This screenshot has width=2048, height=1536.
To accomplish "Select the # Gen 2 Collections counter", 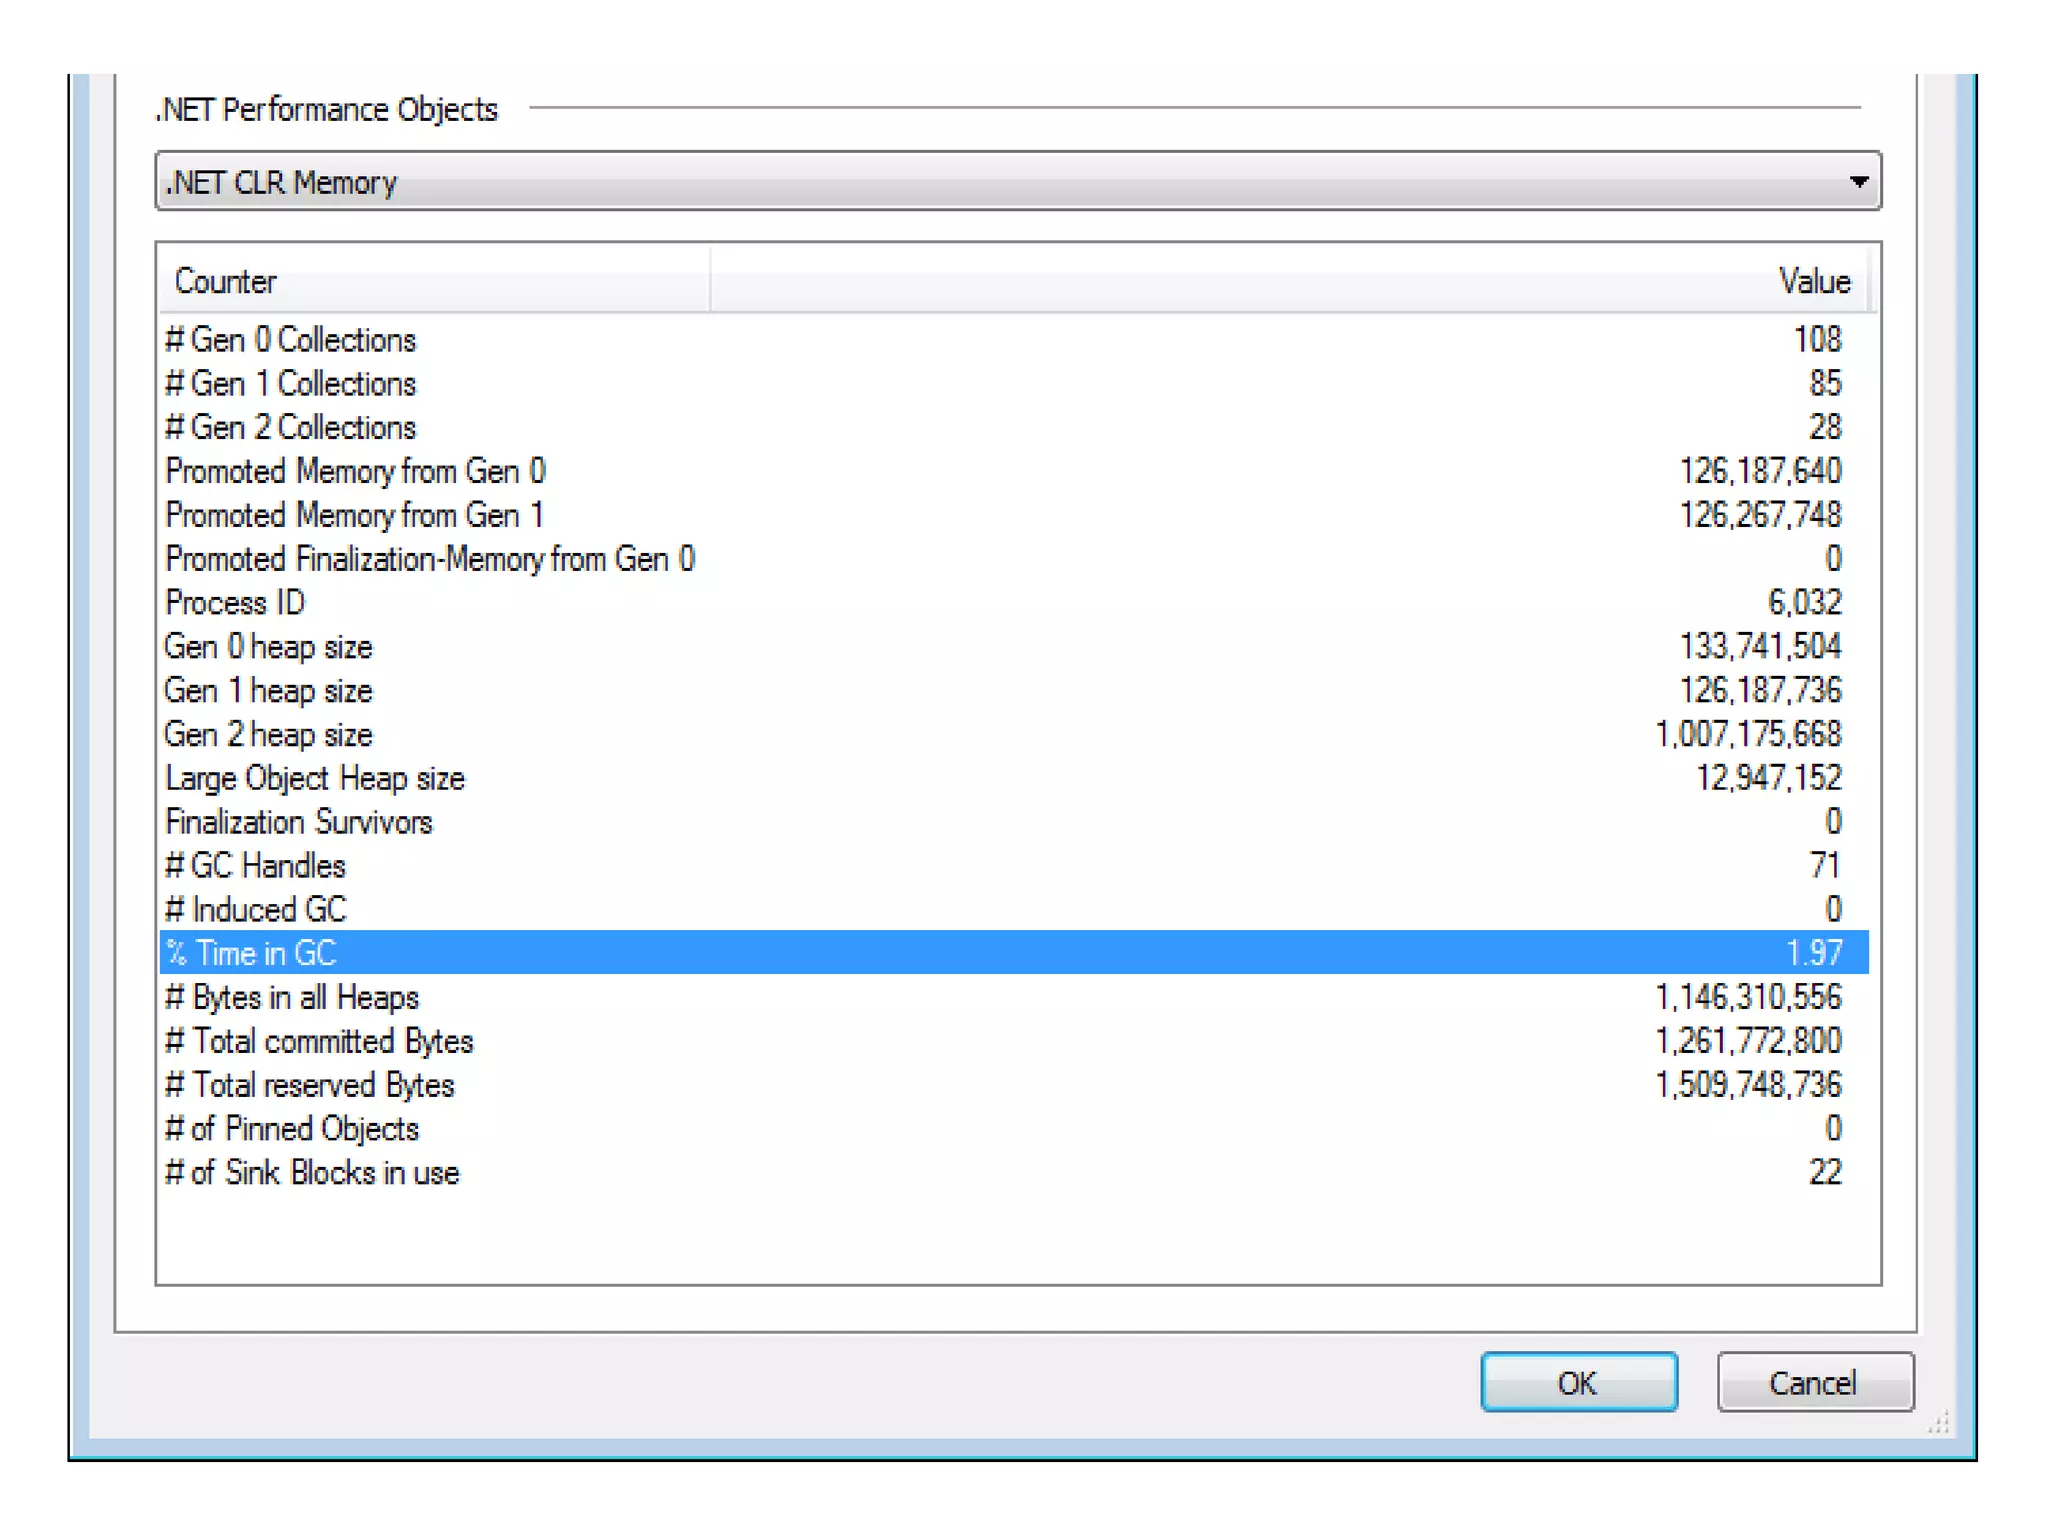I will (x=291, y=428).
